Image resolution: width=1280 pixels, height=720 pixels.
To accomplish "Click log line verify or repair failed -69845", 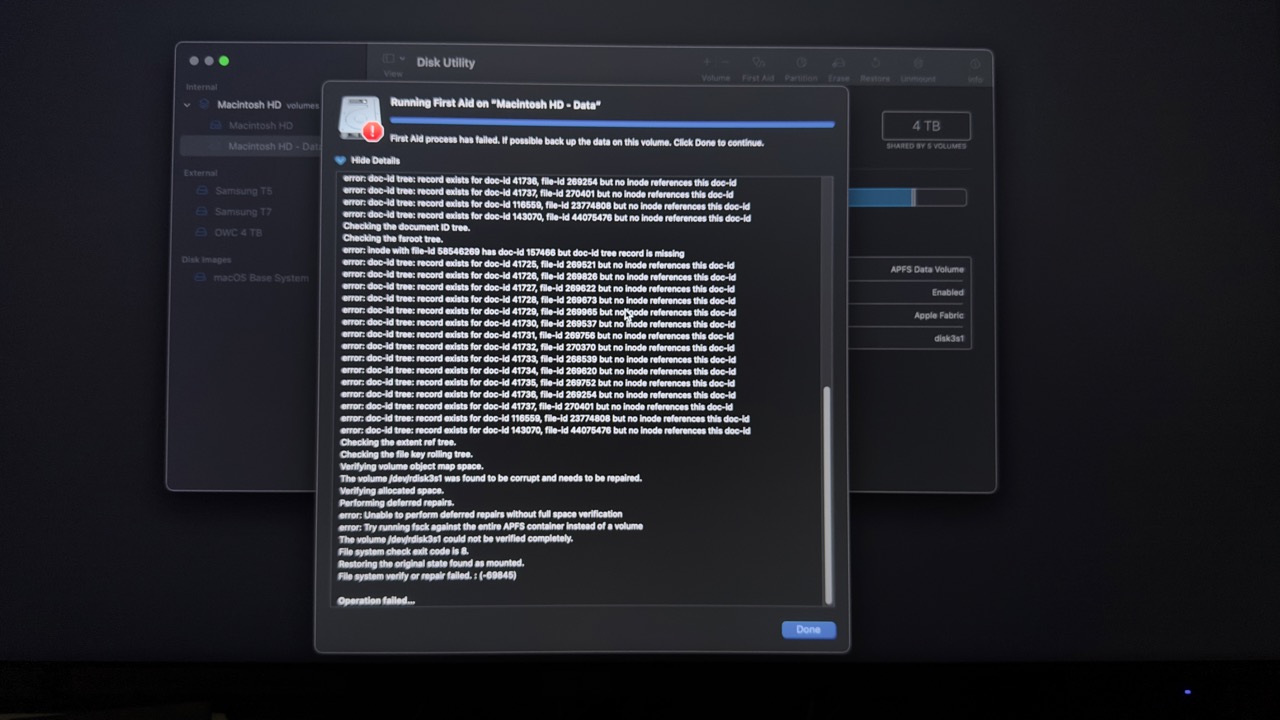I will pos(427,576).
